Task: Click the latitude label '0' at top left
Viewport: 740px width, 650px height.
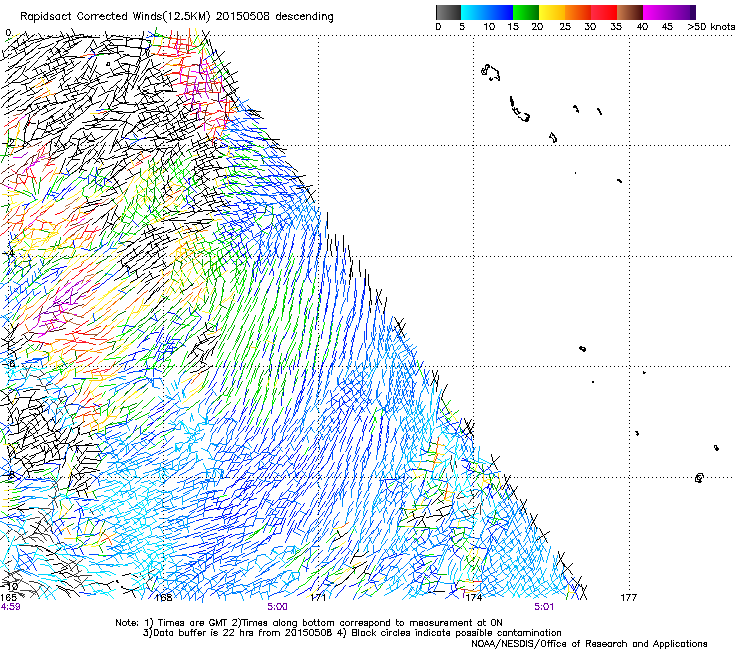Action: tap(8, 33)
